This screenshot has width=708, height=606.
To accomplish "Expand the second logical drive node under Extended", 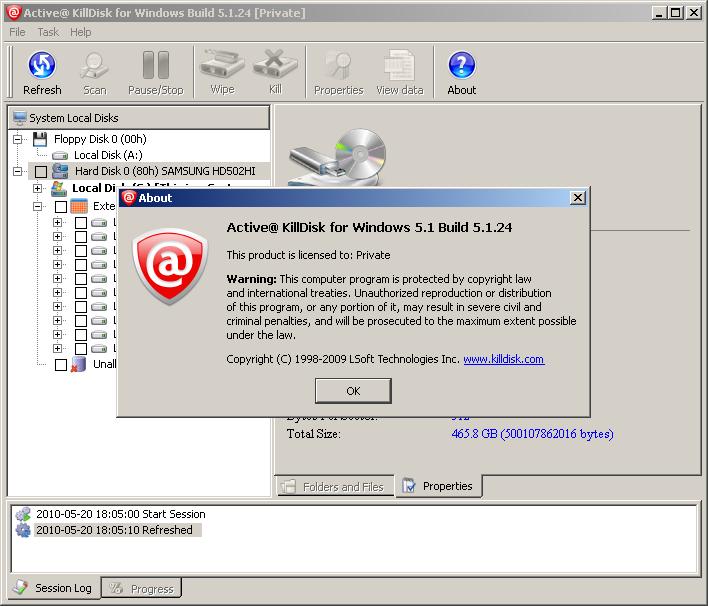I will [57, 236].
